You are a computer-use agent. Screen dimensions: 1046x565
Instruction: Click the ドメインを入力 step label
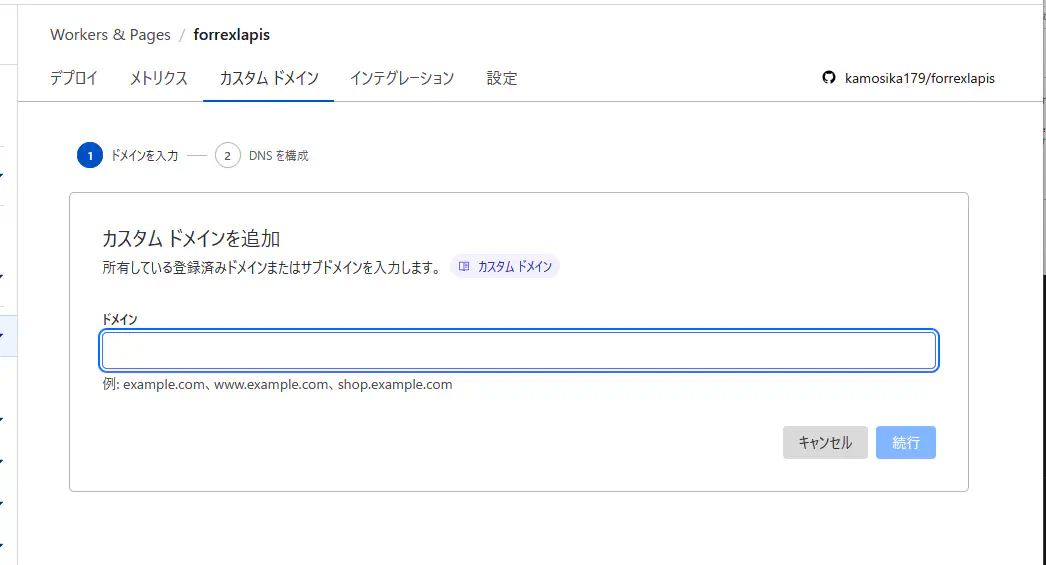(144, 156)
